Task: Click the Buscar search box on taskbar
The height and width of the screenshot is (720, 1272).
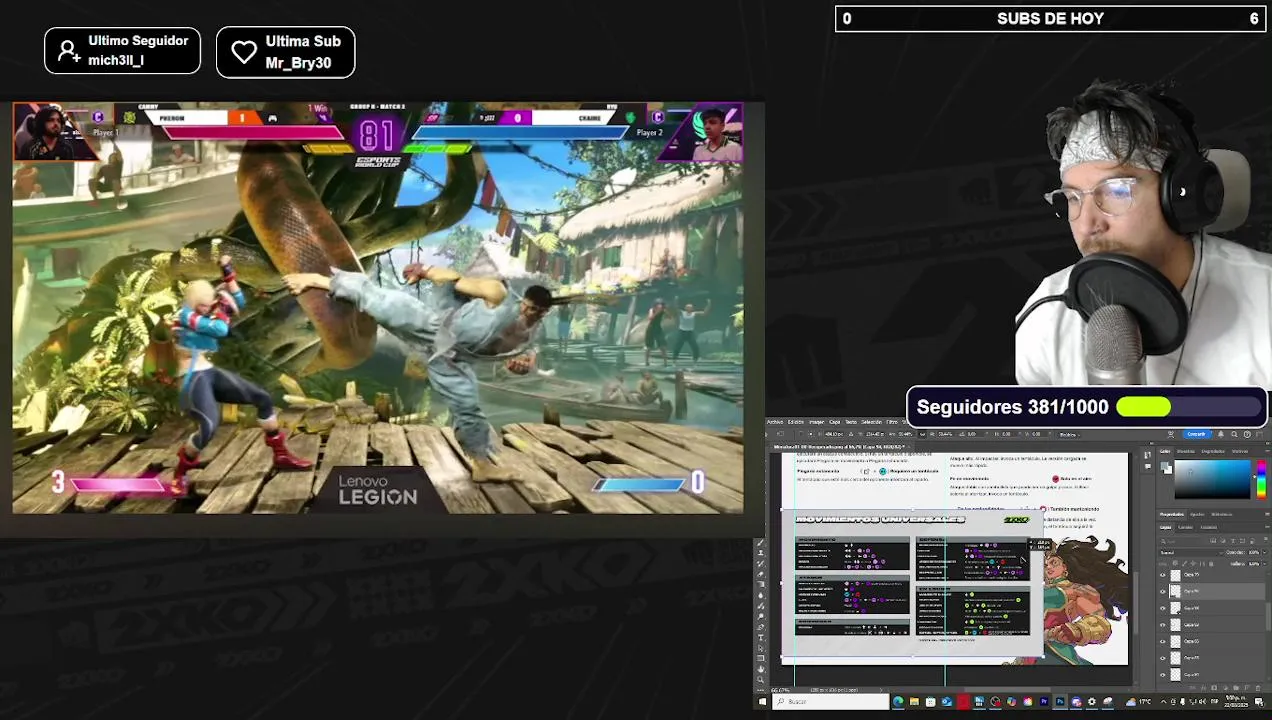Action: [x=830, y=701]
